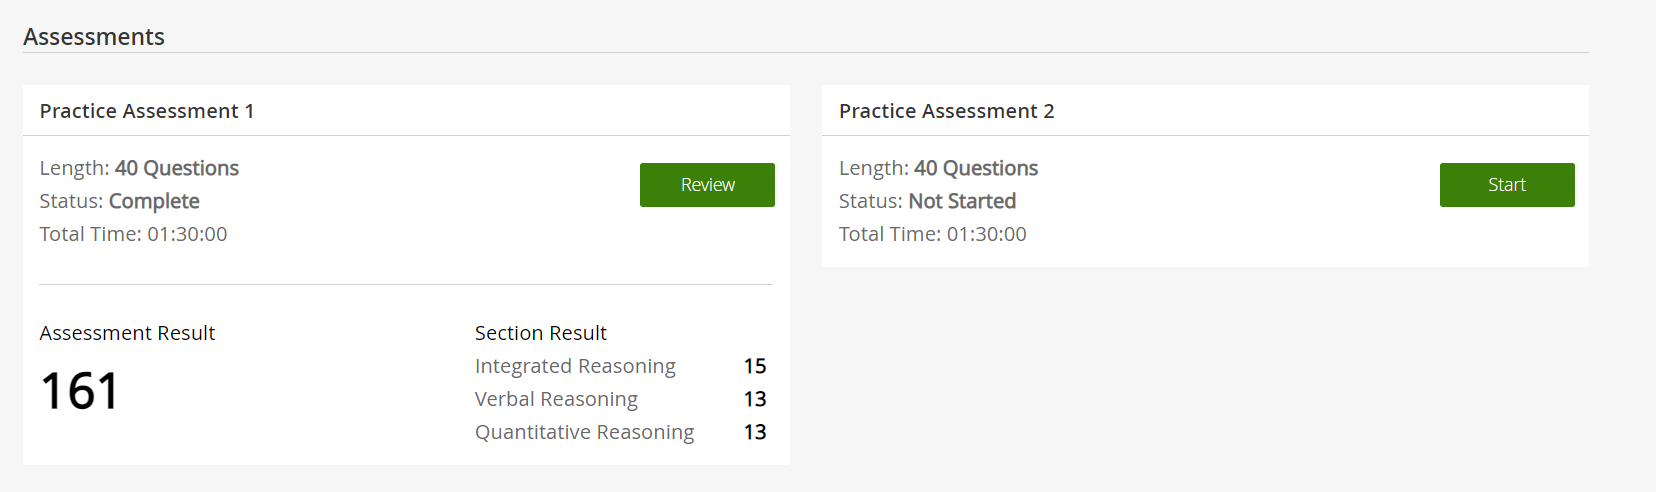
Task: Click the Total Time in Practice Assessment 1
Action: pyautogui.click(x=133, y=234)
